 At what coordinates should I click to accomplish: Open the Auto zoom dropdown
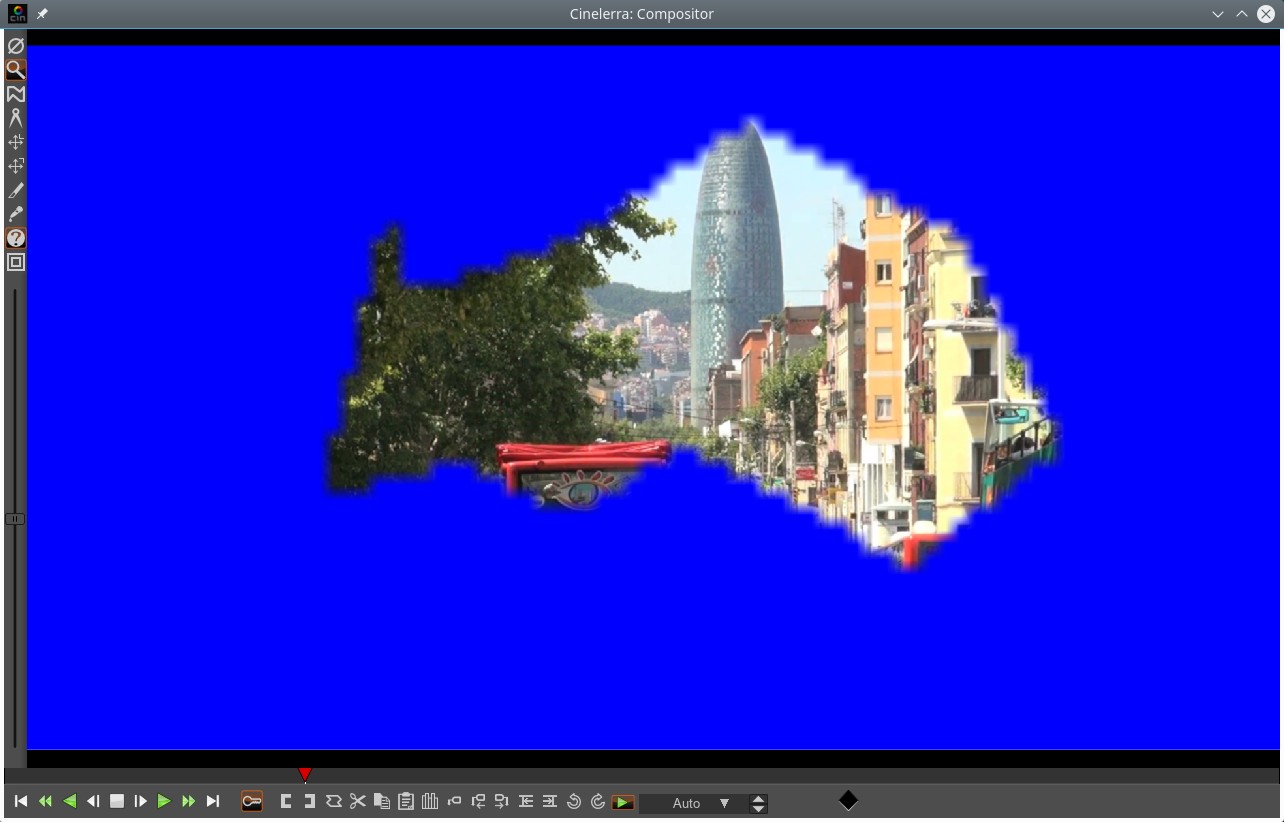click(x=724, y=803)
